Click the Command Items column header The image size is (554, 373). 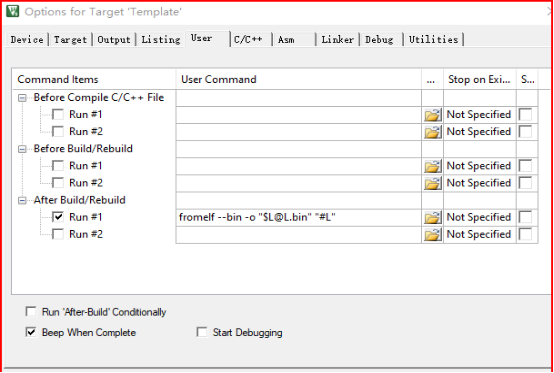[x=94, y=79]
